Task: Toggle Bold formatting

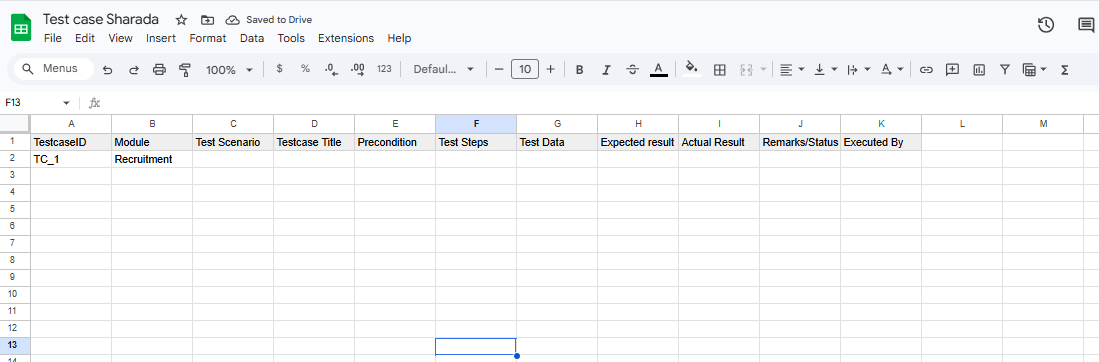Action: click(580, 69)
